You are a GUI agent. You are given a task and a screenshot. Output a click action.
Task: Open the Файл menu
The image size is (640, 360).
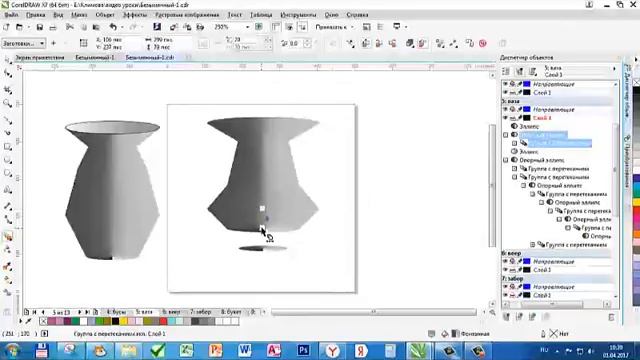point(11,15)
